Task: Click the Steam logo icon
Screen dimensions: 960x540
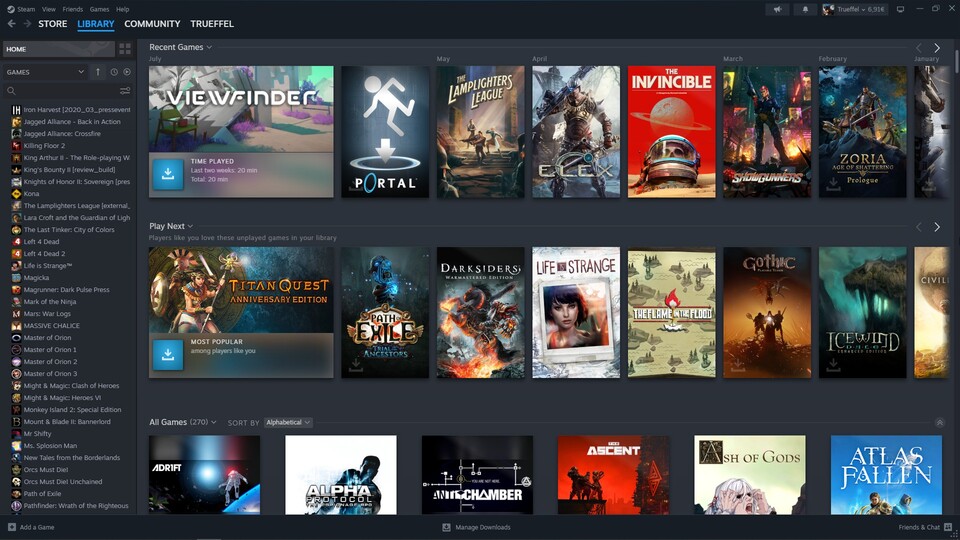Action: coord(10,9)
